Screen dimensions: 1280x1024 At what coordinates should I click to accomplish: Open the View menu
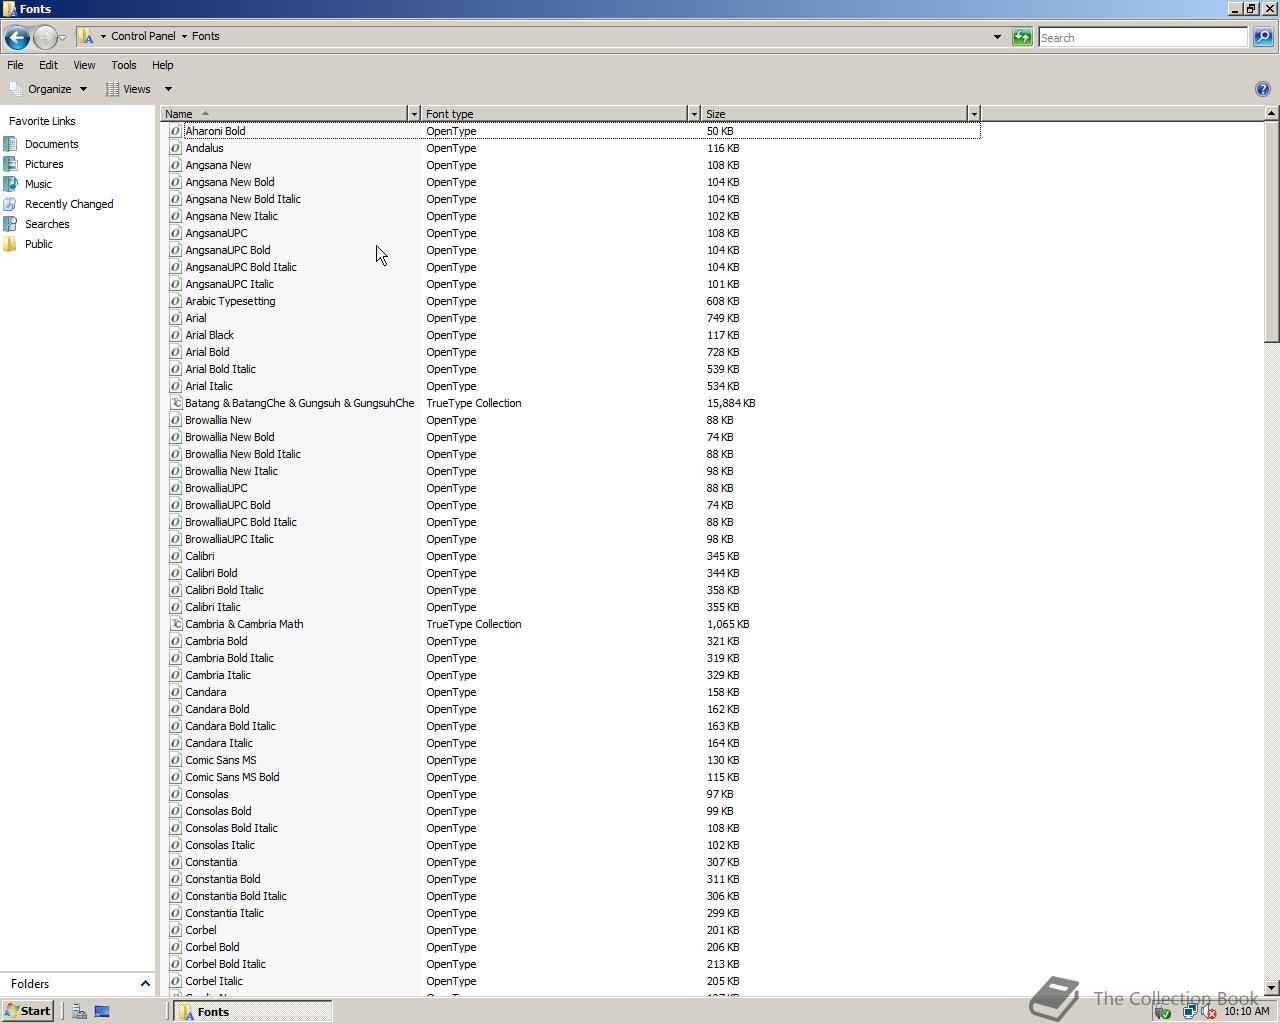pyautogui.click(x=84, y=65)
